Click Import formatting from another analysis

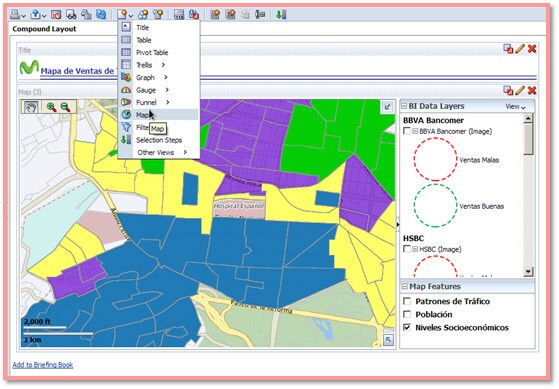click(194, 15)
